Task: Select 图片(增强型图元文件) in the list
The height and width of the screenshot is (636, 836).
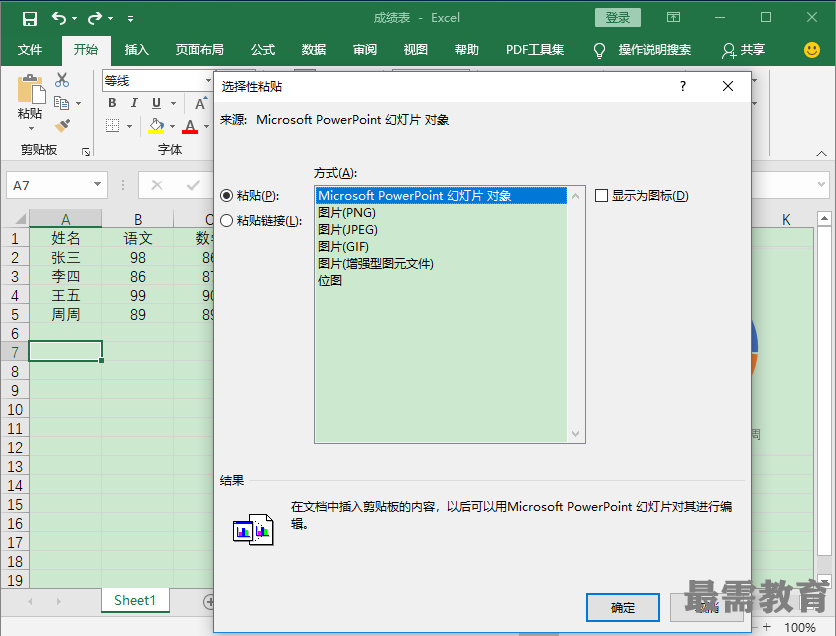Action: (x=441, y=264)
